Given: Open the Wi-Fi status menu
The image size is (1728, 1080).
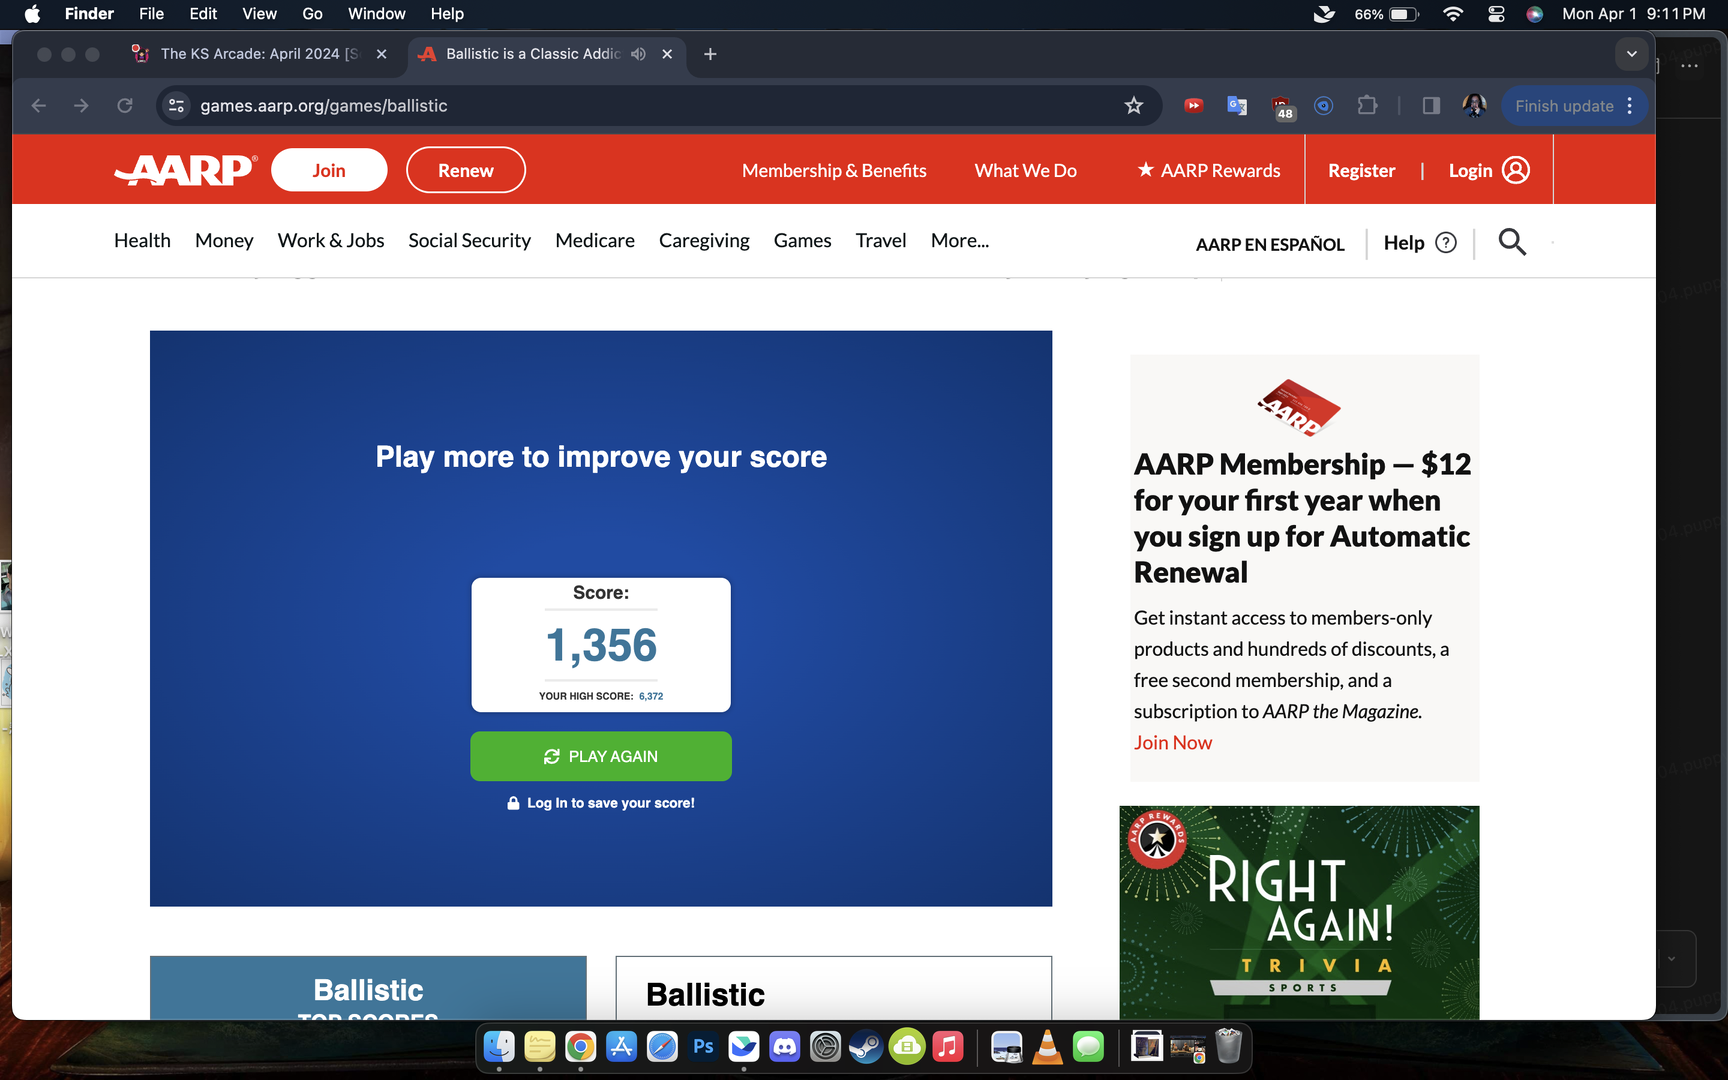Looking at the screenshot, I should click(x=1453, y=14).
